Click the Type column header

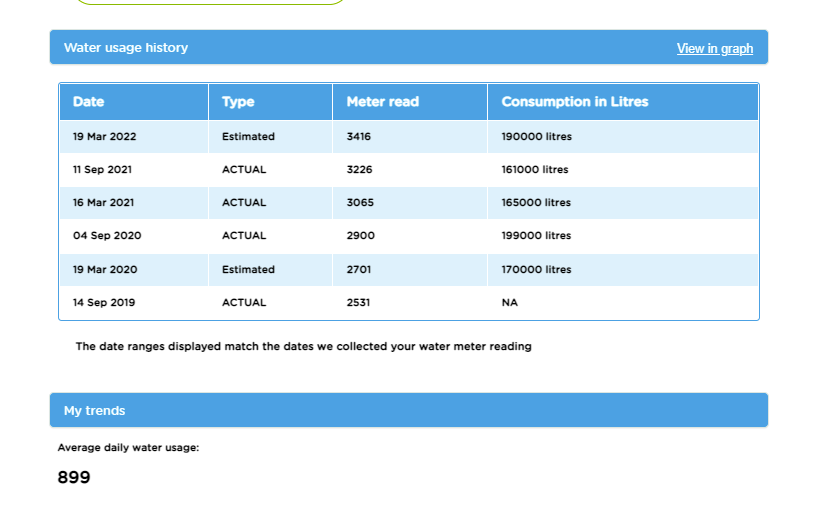coord(238,102)
